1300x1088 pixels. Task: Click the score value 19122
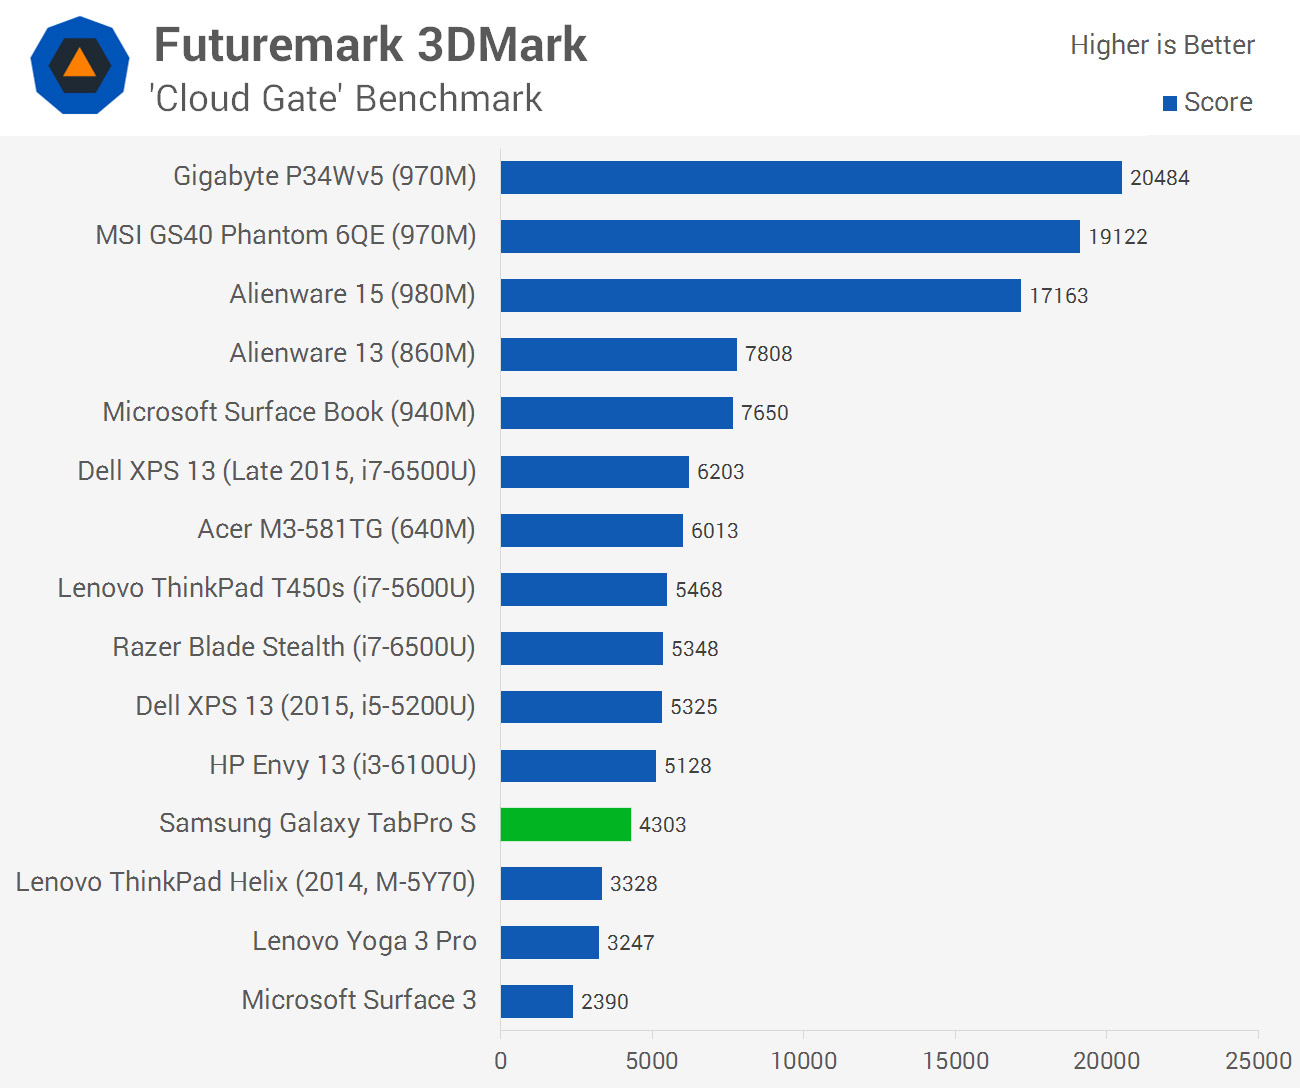pos(1118,237)
